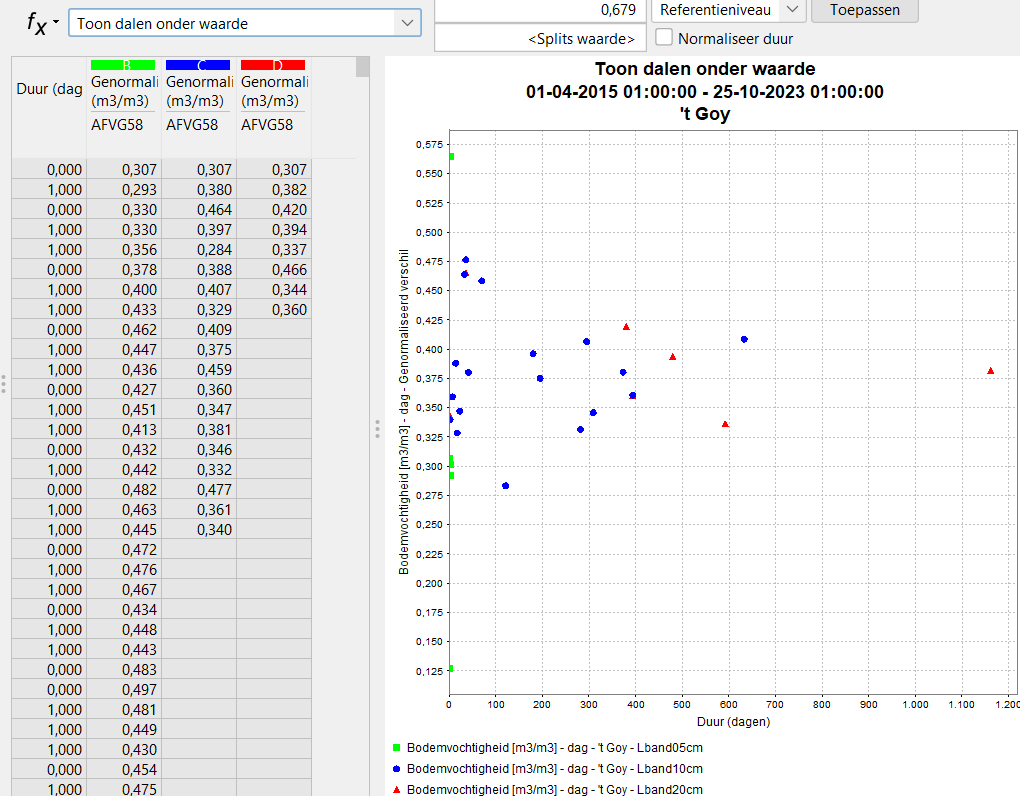The image size is (1020, 796).
Task: Select the value 0,344 in column D
Action: click(273, 289)
